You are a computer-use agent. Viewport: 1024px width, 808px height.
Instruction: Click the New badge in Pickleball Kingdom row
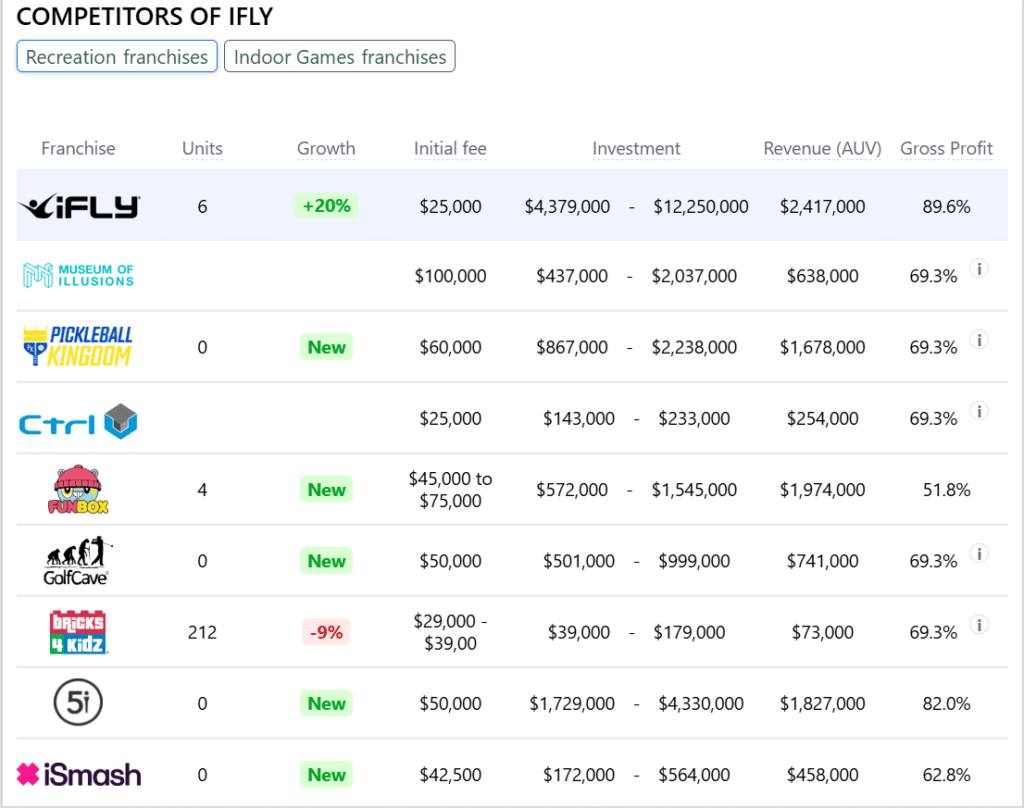pyautogui.click(x=327, y=347)
